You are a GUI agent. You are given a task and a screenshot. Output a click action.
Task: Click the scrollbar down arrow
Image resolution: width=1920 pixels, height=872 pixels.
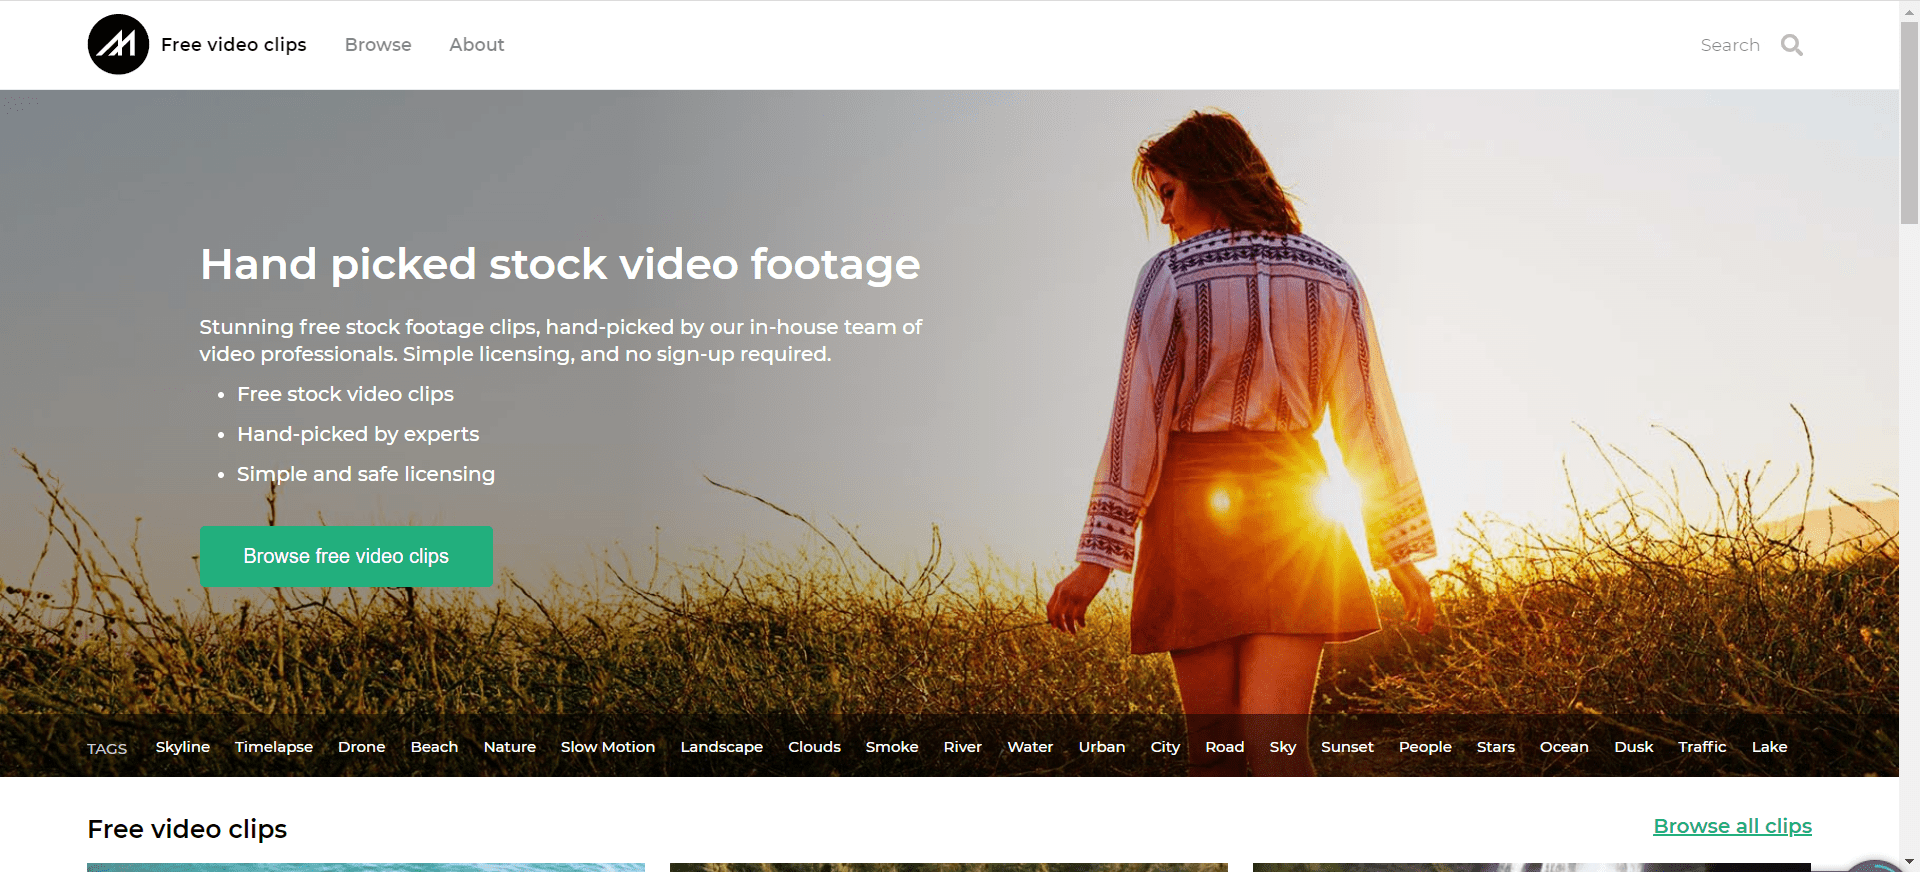(x=1909, y=861)
